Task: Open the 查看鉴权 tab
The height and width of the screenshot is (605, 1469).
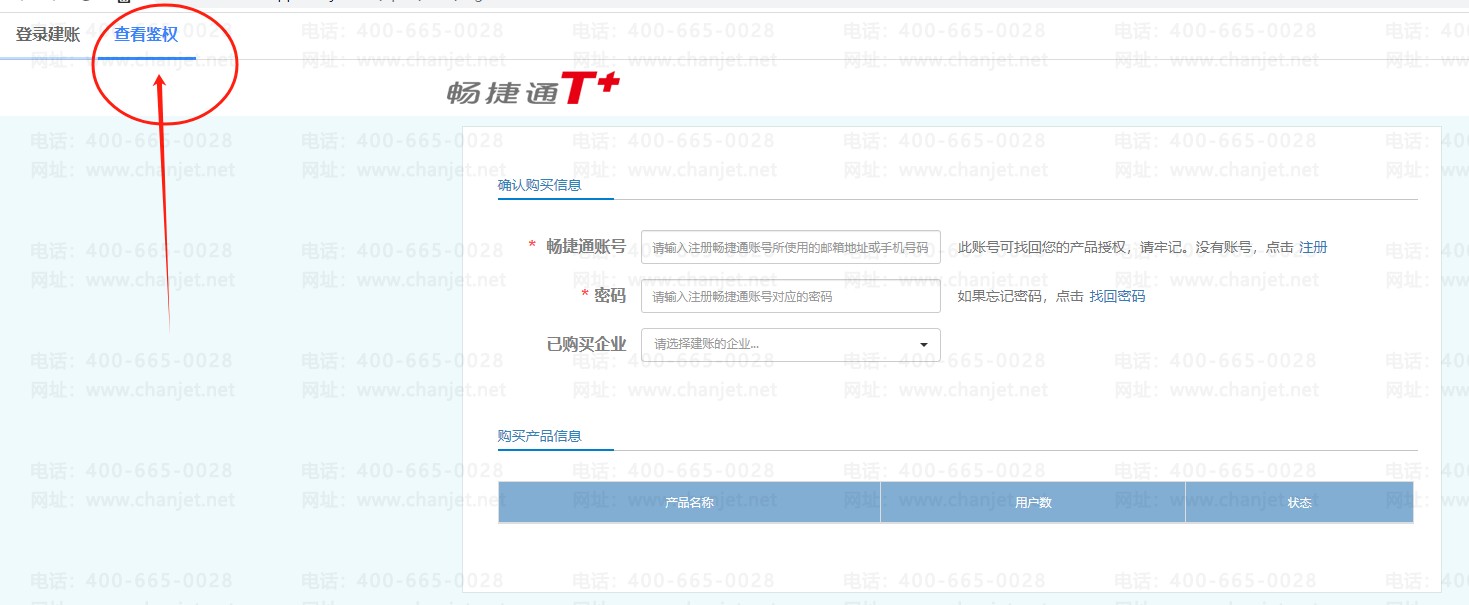Action: pyautogui.click(x=146, y=35)
